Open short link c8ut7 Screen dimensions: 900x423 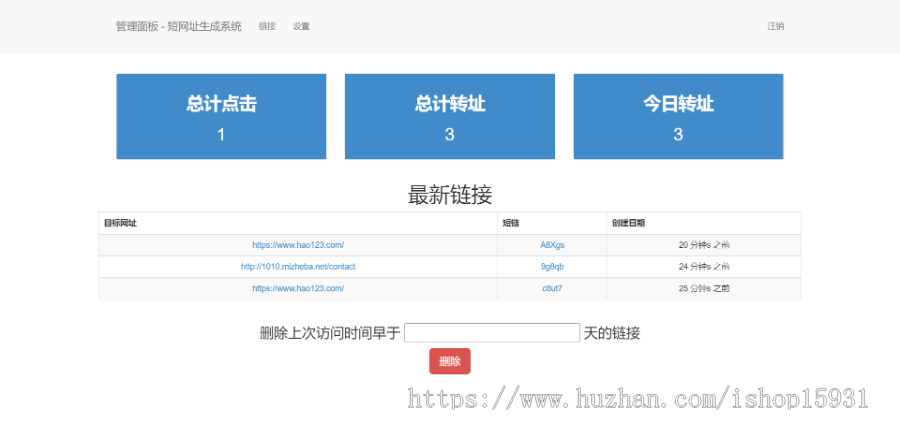pyautogui.click(x=552, y=289)
